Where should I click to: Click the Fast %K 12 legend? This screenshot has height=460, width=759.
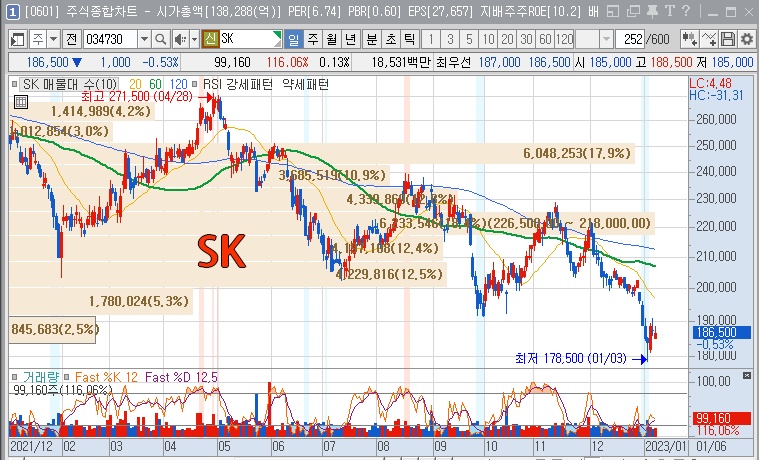point(106,377)
